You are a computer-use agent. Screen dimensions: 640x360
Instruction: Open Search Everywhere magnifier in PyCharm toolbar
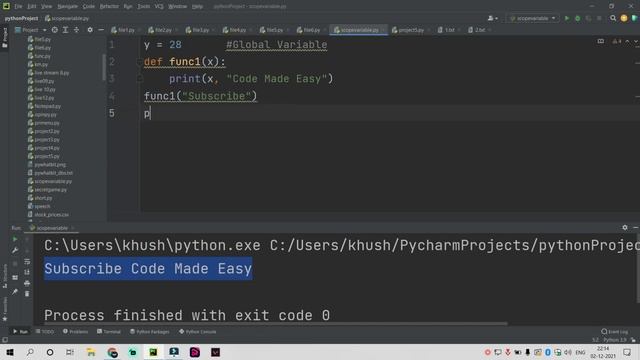point(613,18)
